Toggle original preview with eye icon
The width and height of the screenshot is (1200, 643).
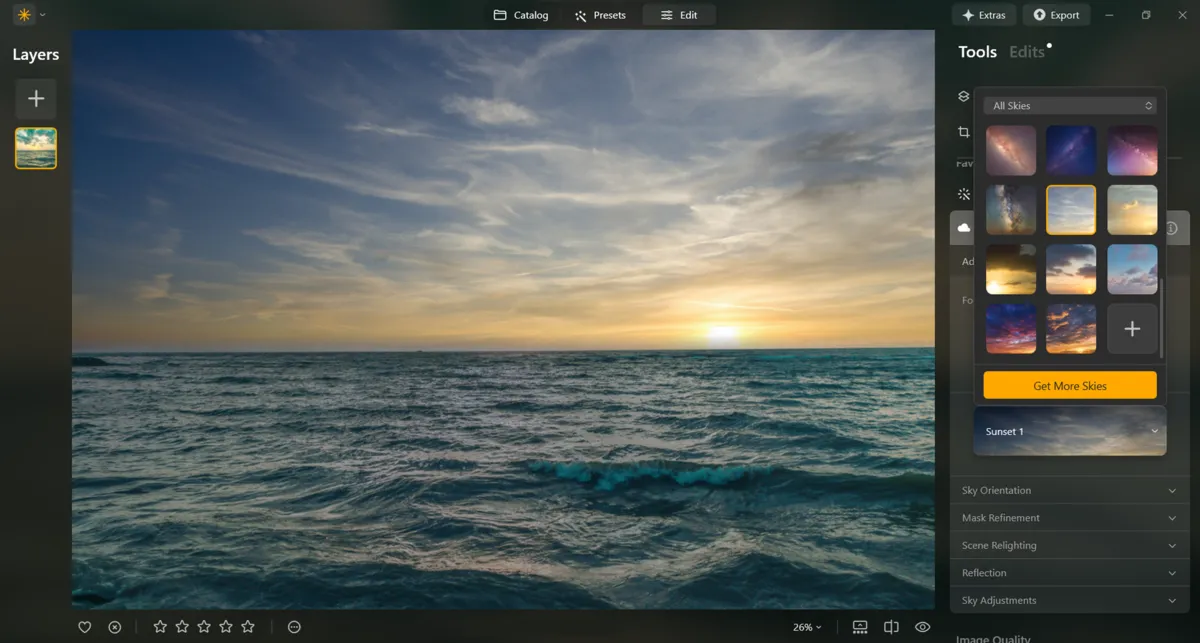(922, 627)
